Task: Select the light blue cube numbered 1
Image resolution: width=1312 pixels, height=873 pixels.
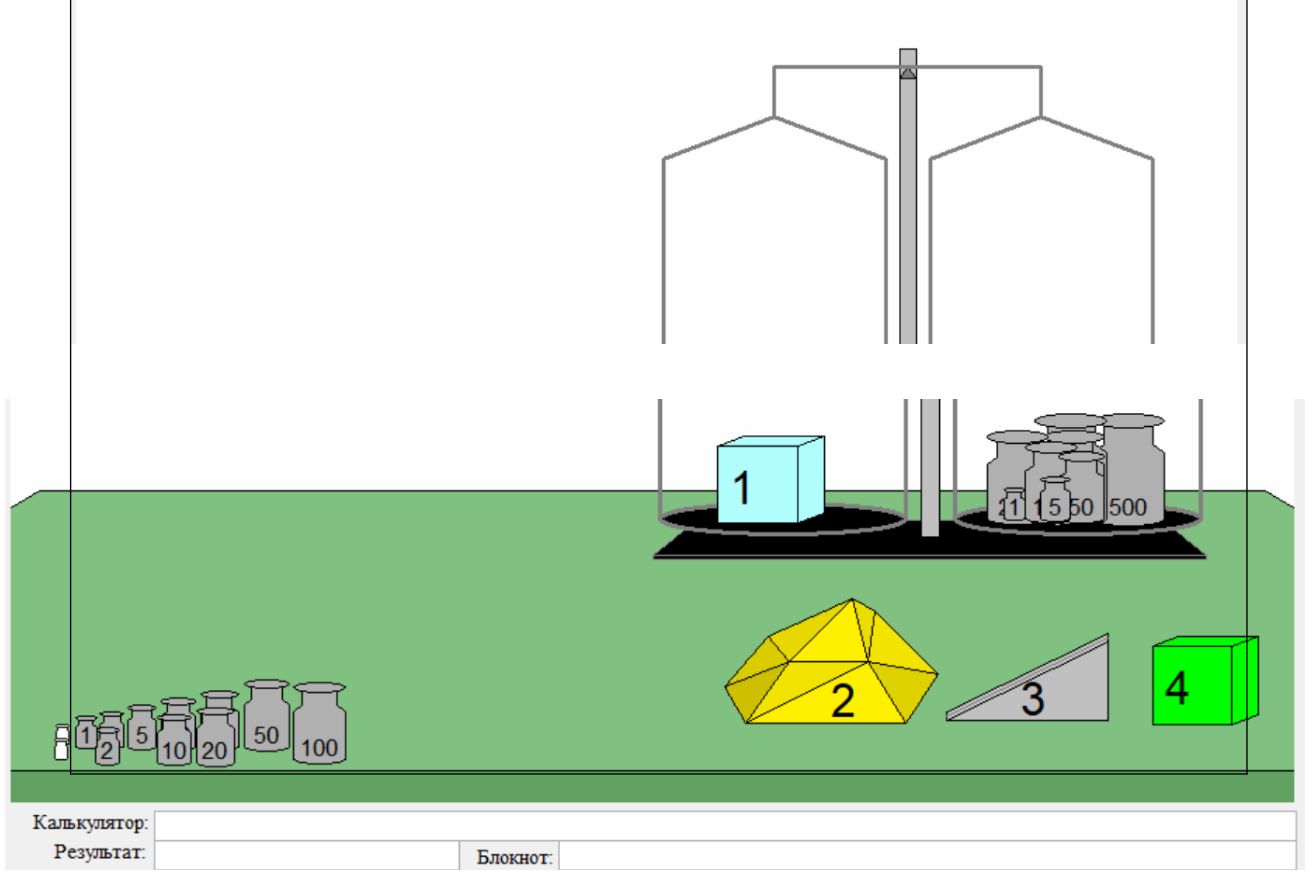Action: [770, 480]
